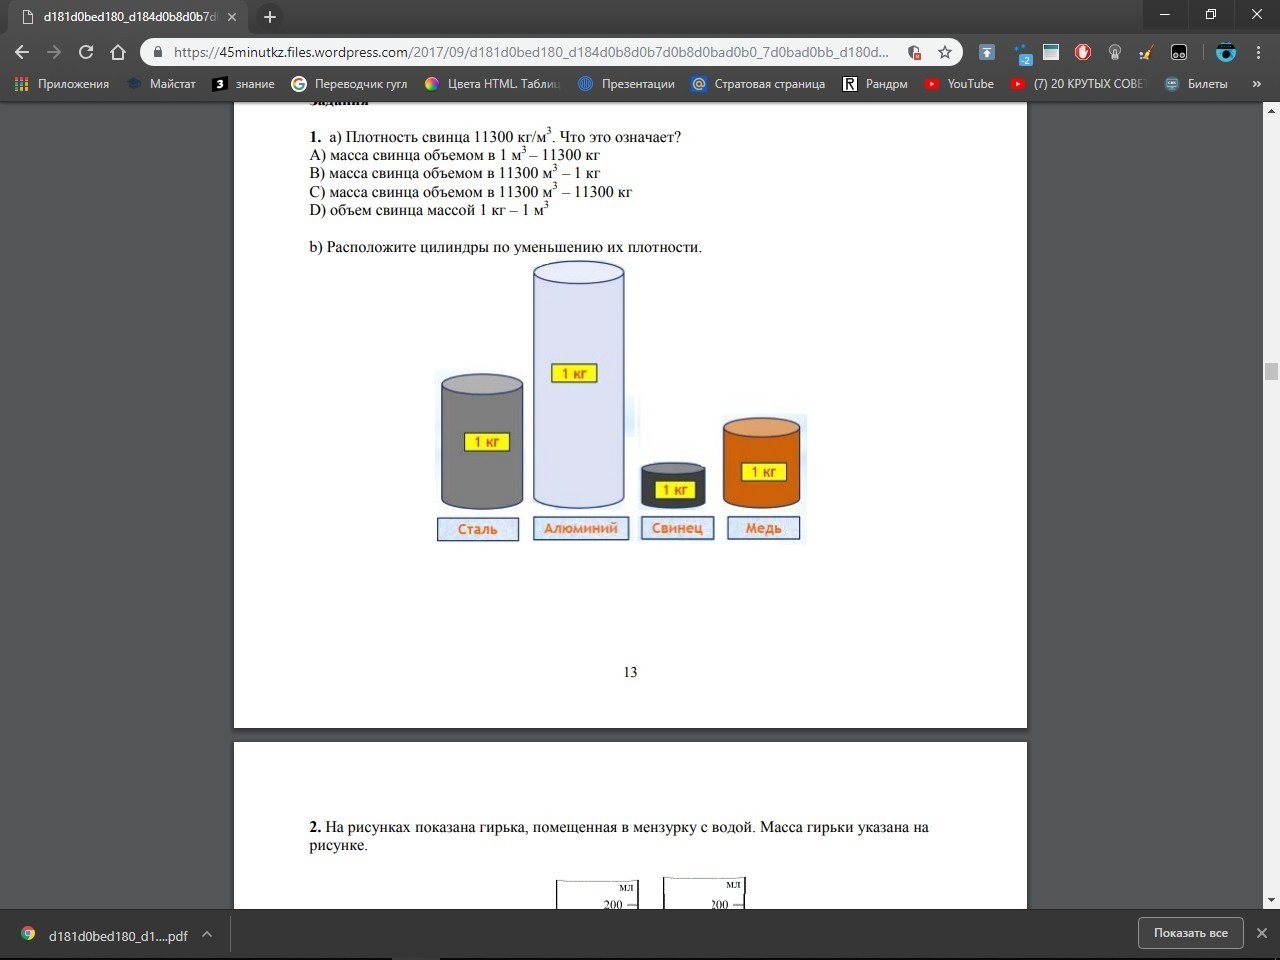Image resolution: width=1280 pixels, height=960 pixels.
Task: Open the upload arrow extension
Action: pos(987,52)
